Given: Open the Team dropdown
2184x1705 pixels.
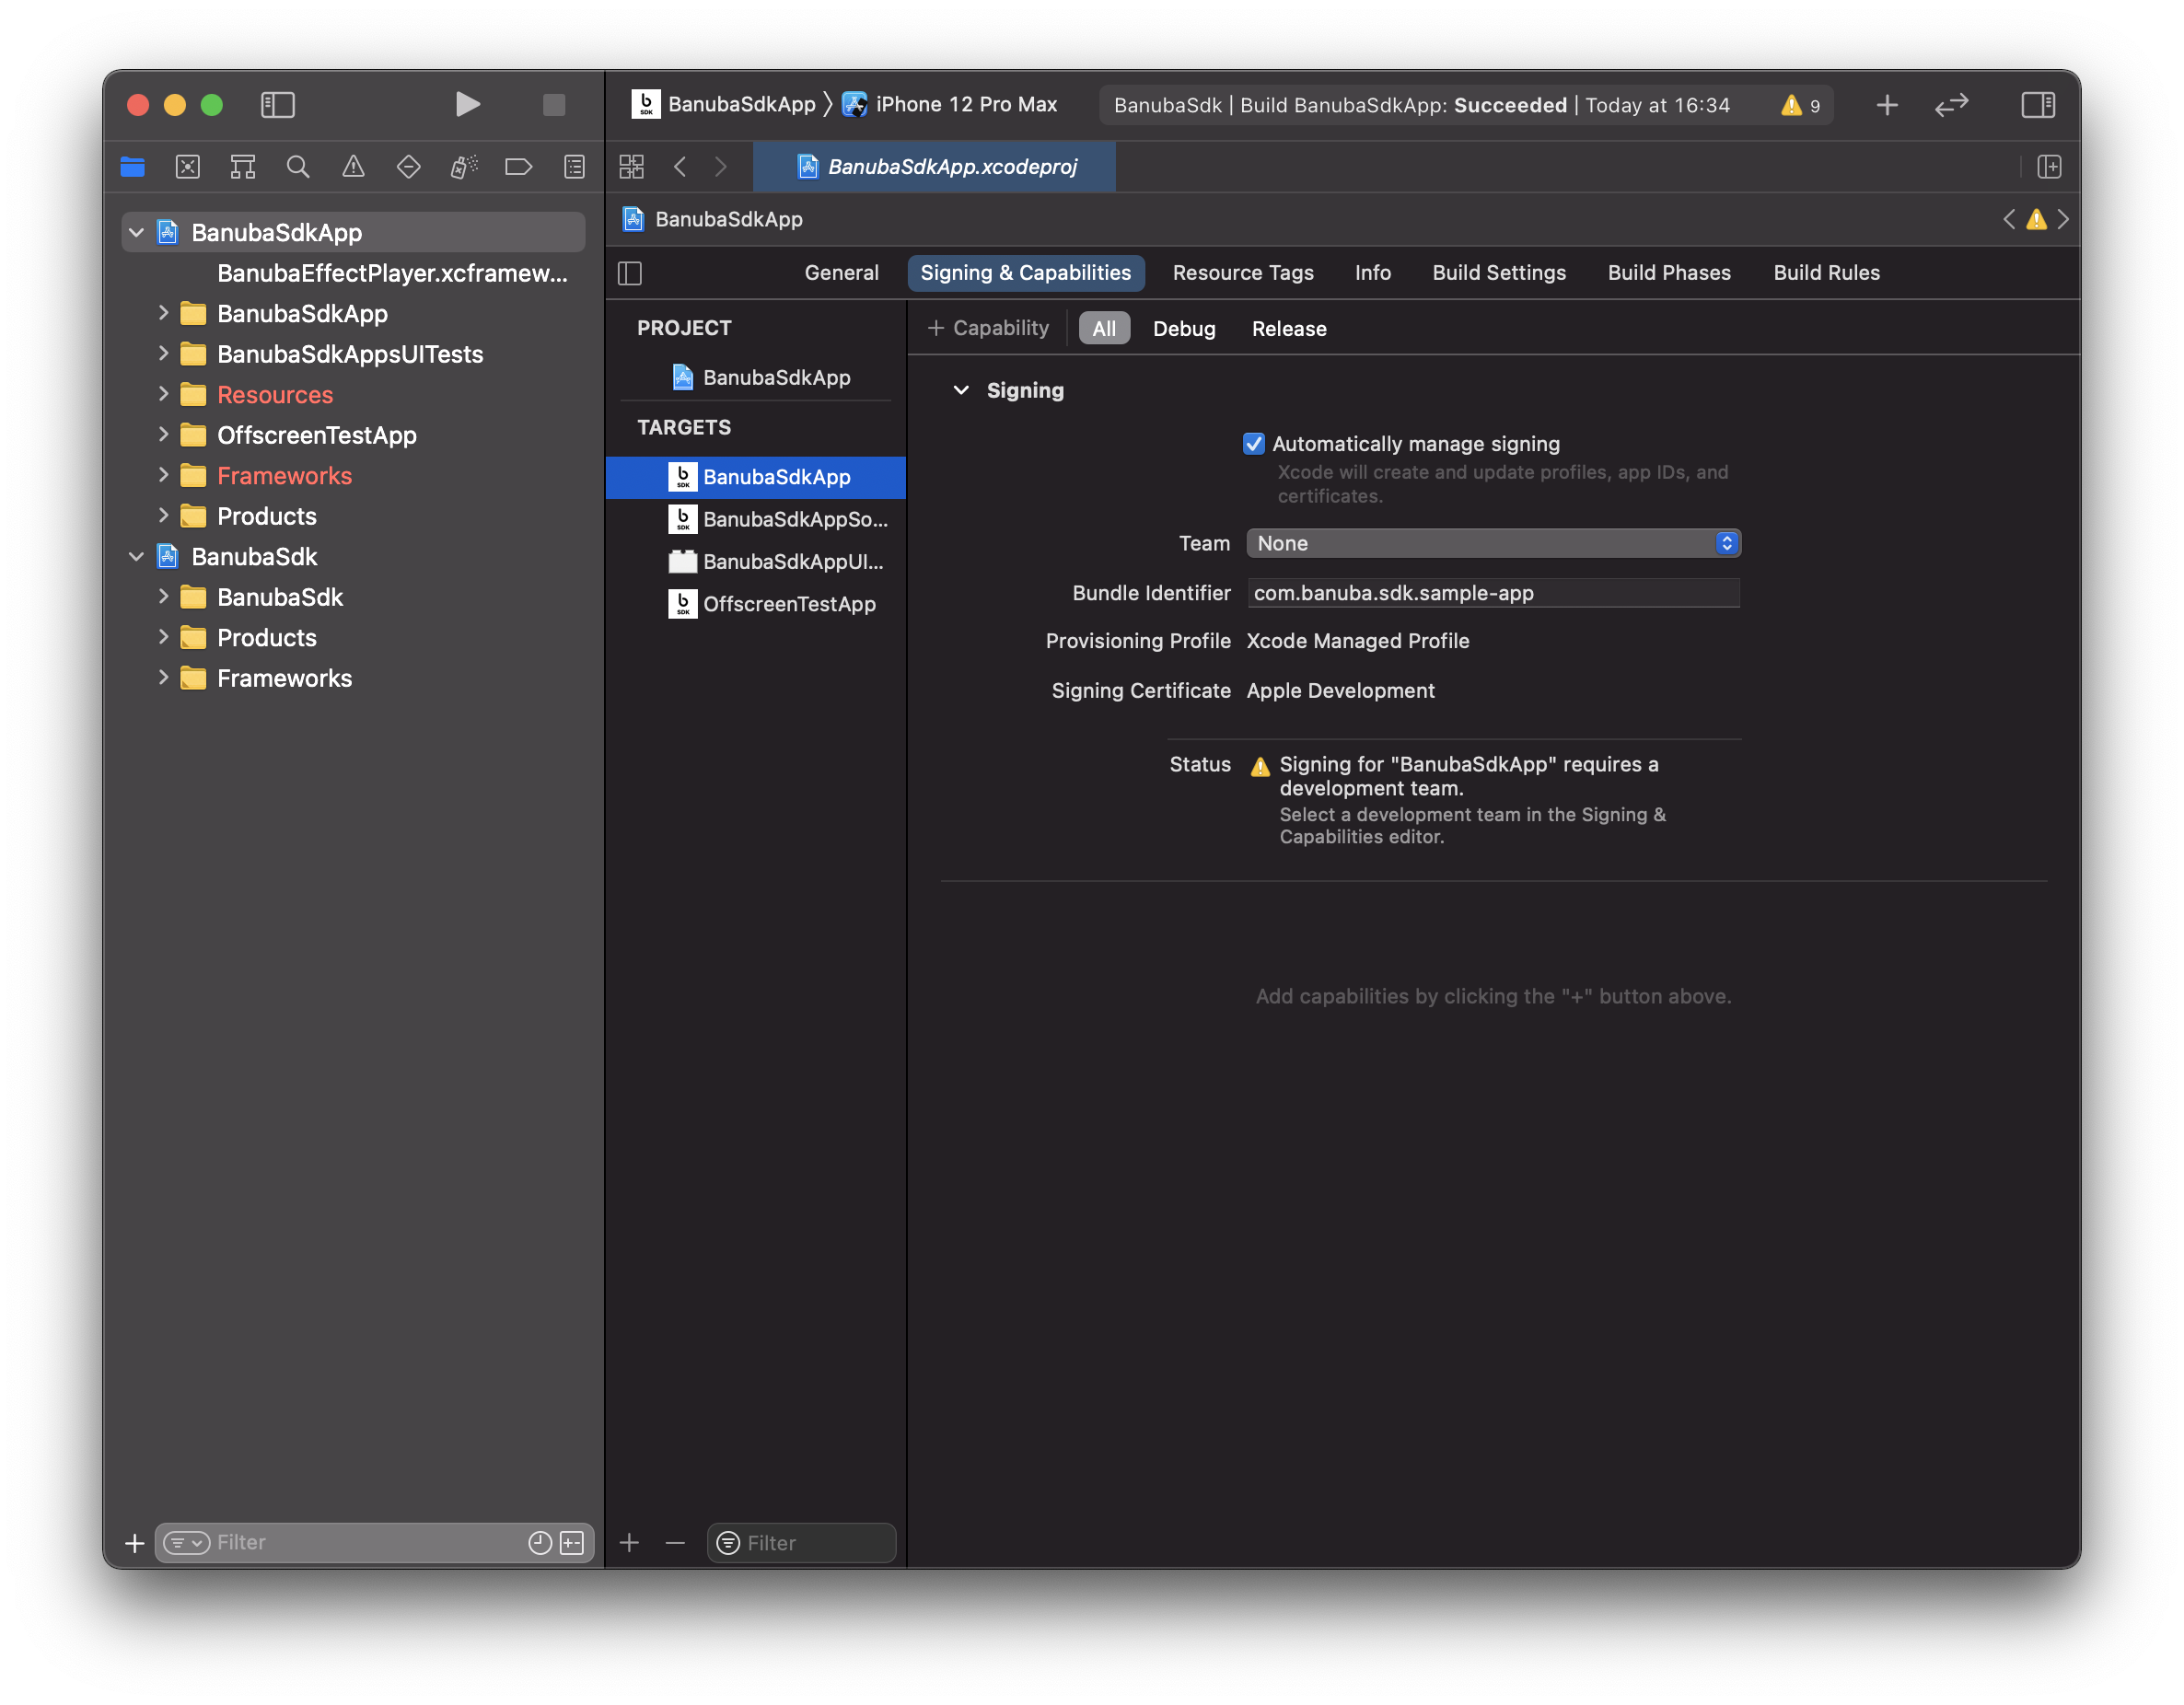Looking at the screenshot, I should click(1493, 543).
